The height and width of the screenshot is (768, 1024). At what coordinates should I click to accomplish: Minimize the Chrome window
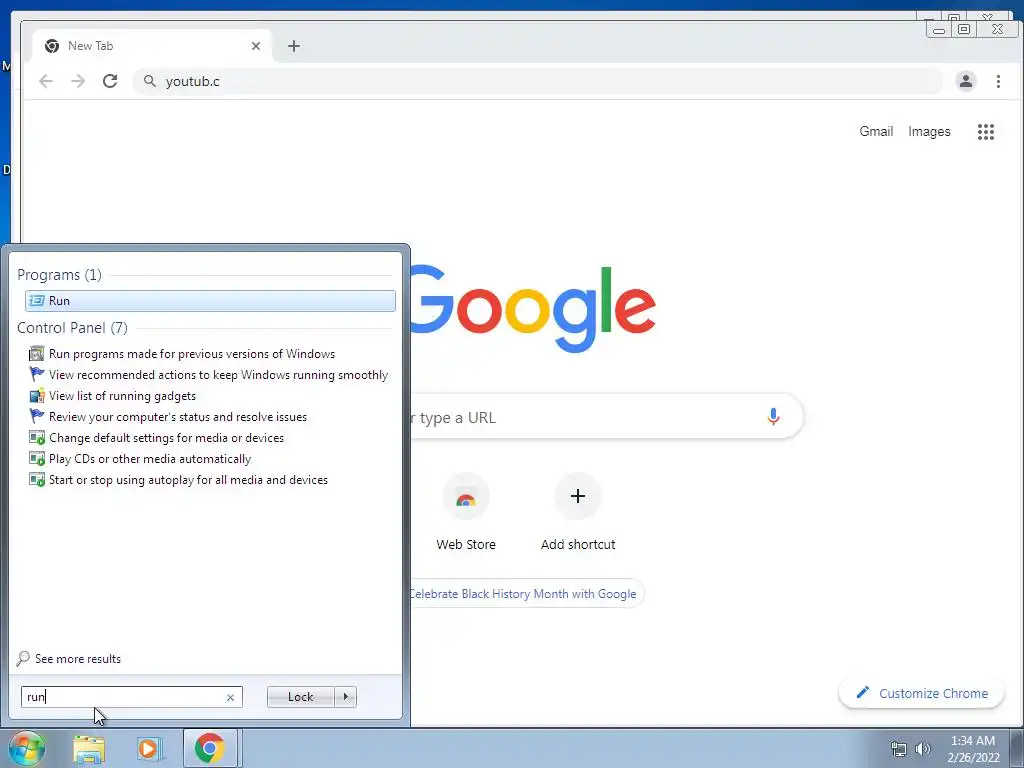click(x=939, y=29)
